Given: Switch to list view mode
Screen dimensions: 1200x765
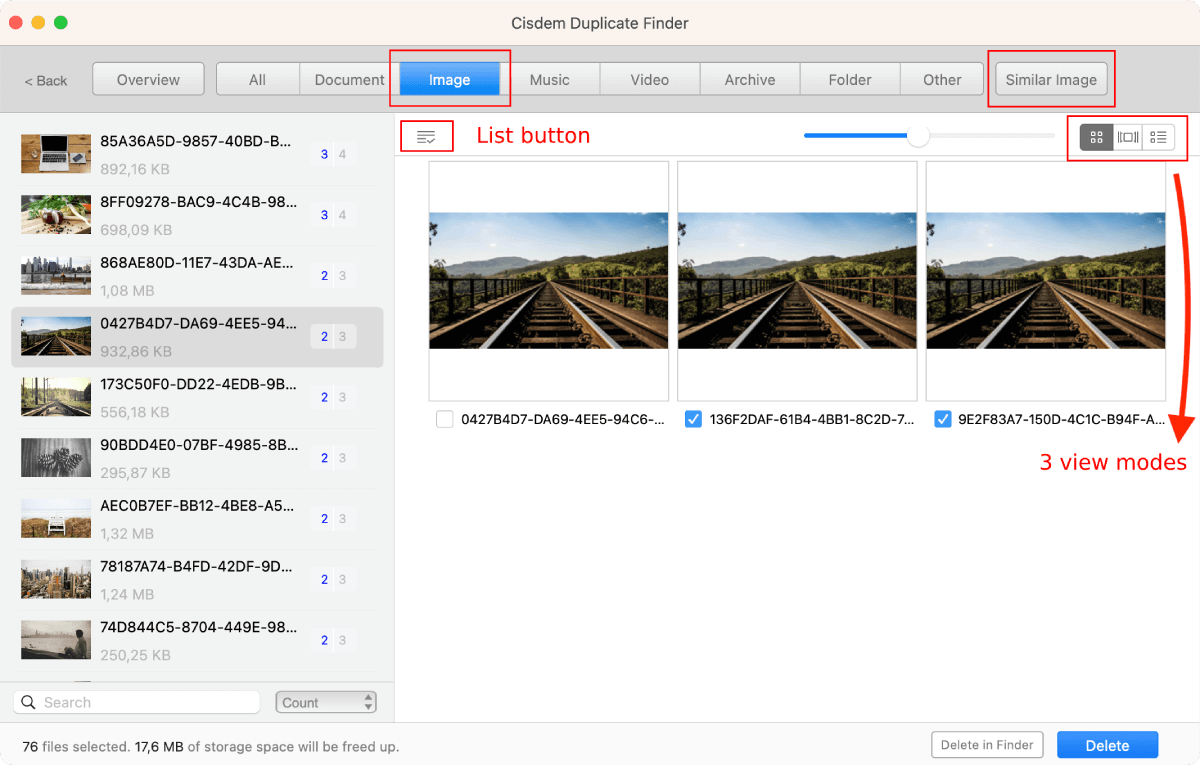Looking at the screenshot, I should click(1158, 137).
